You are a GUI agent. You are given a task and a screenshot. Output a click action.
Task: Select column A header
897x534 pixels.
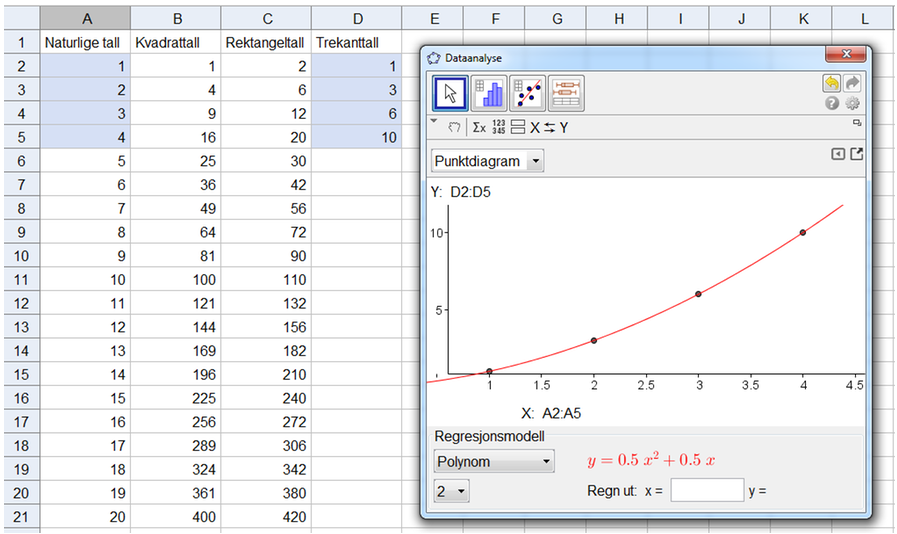click(86, 18)
